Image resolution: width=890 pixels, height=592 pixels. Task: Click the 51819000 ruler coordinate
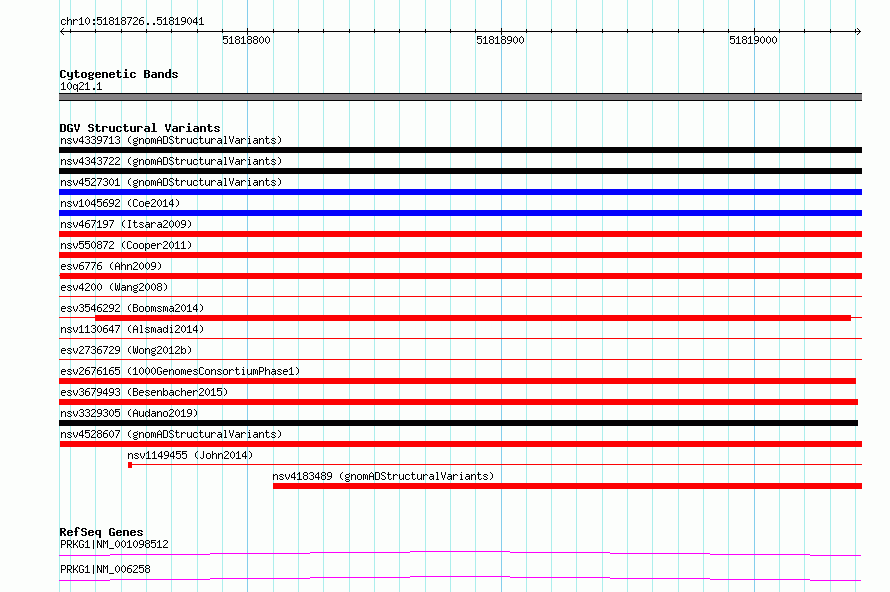click(x=753, y=40)
